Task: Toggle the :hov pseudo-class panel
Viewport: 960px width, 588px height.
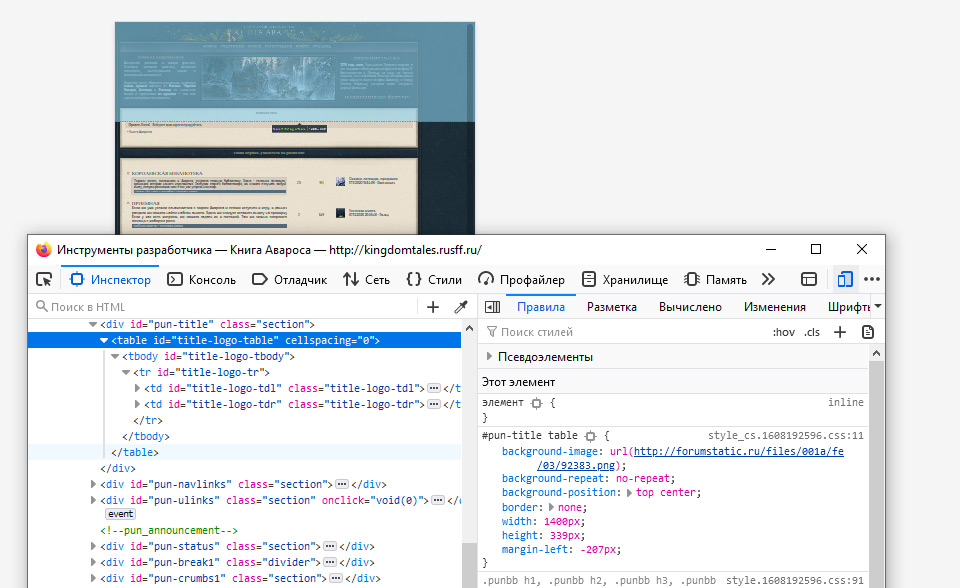Action: click(784, 332)
